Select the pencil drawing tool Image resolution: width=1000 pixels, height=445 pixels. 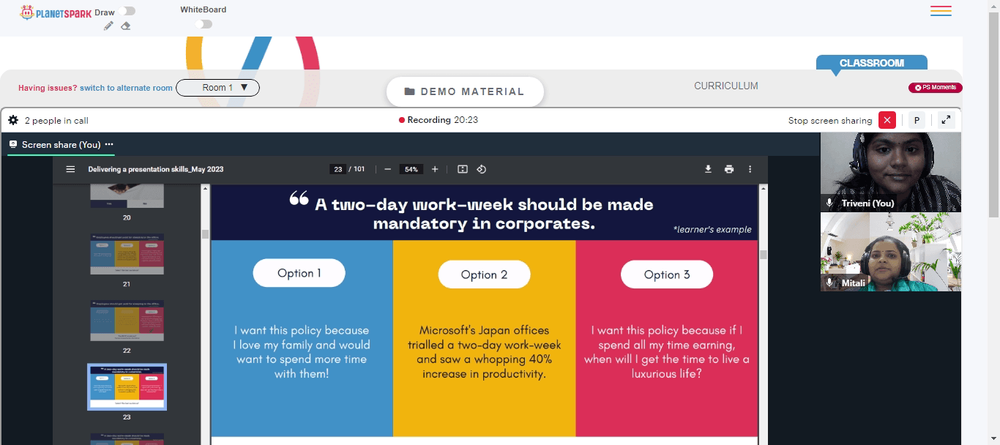click(108, 26)
